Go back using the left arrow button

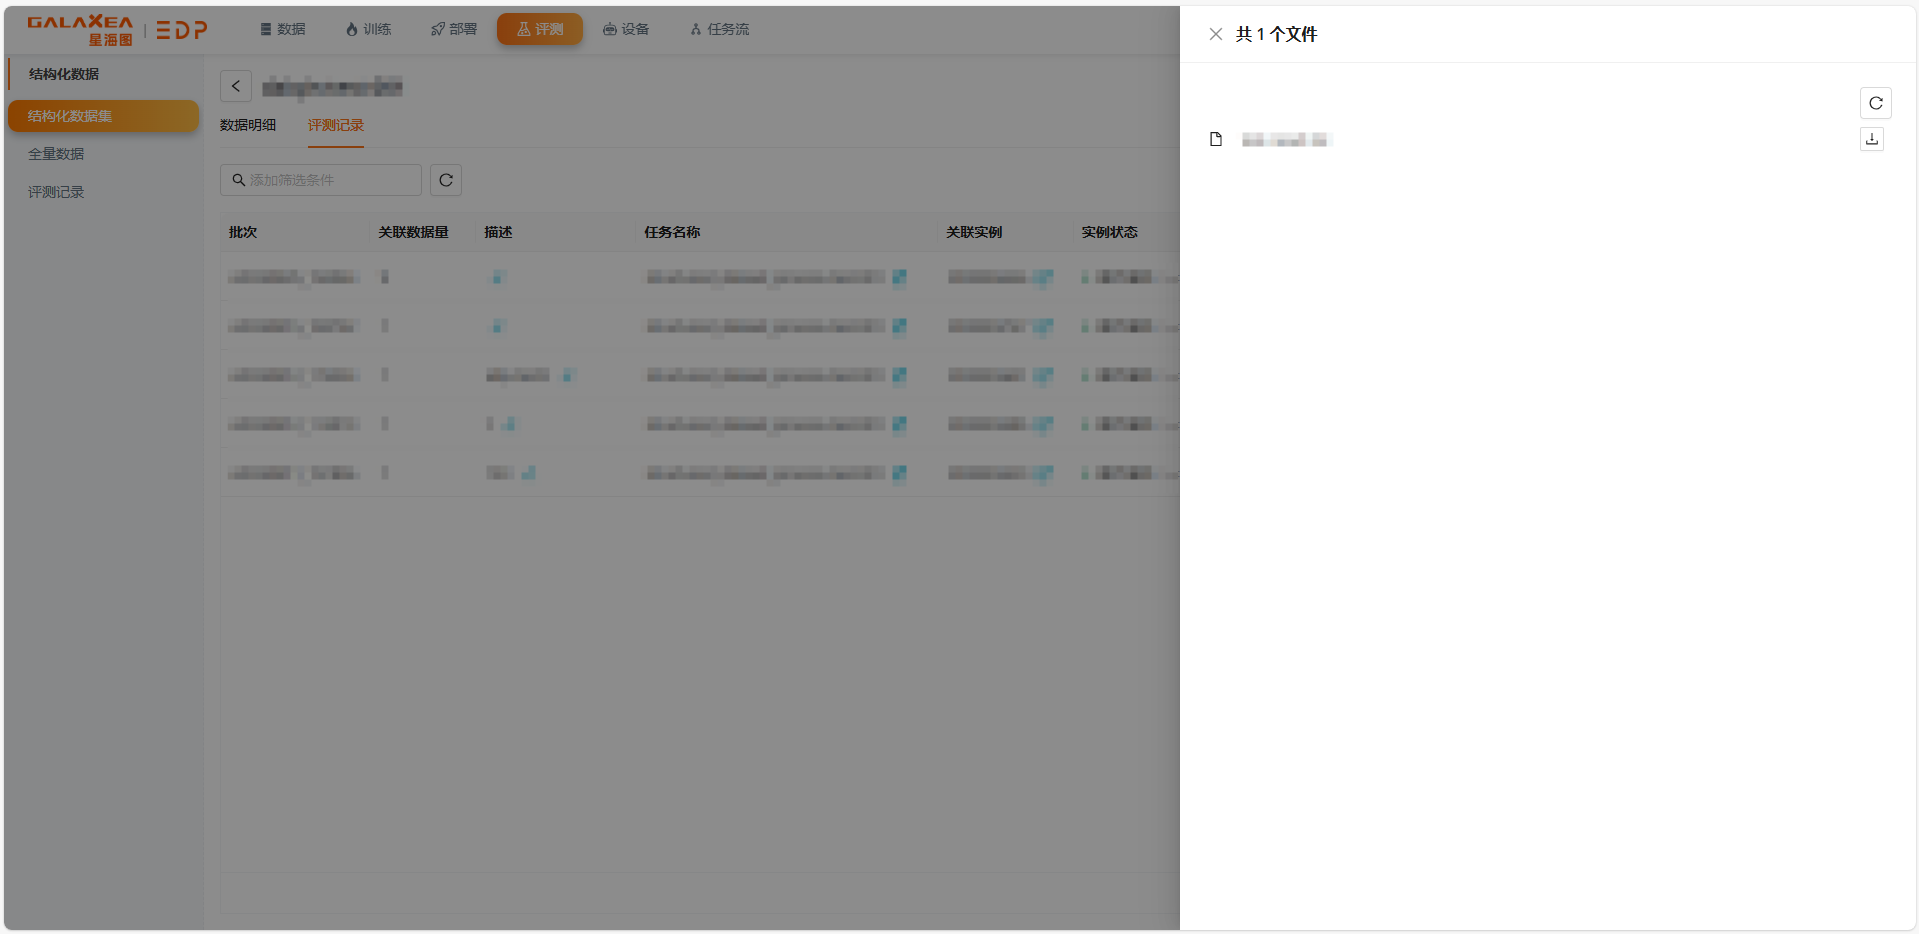click(x=236, y=87)
